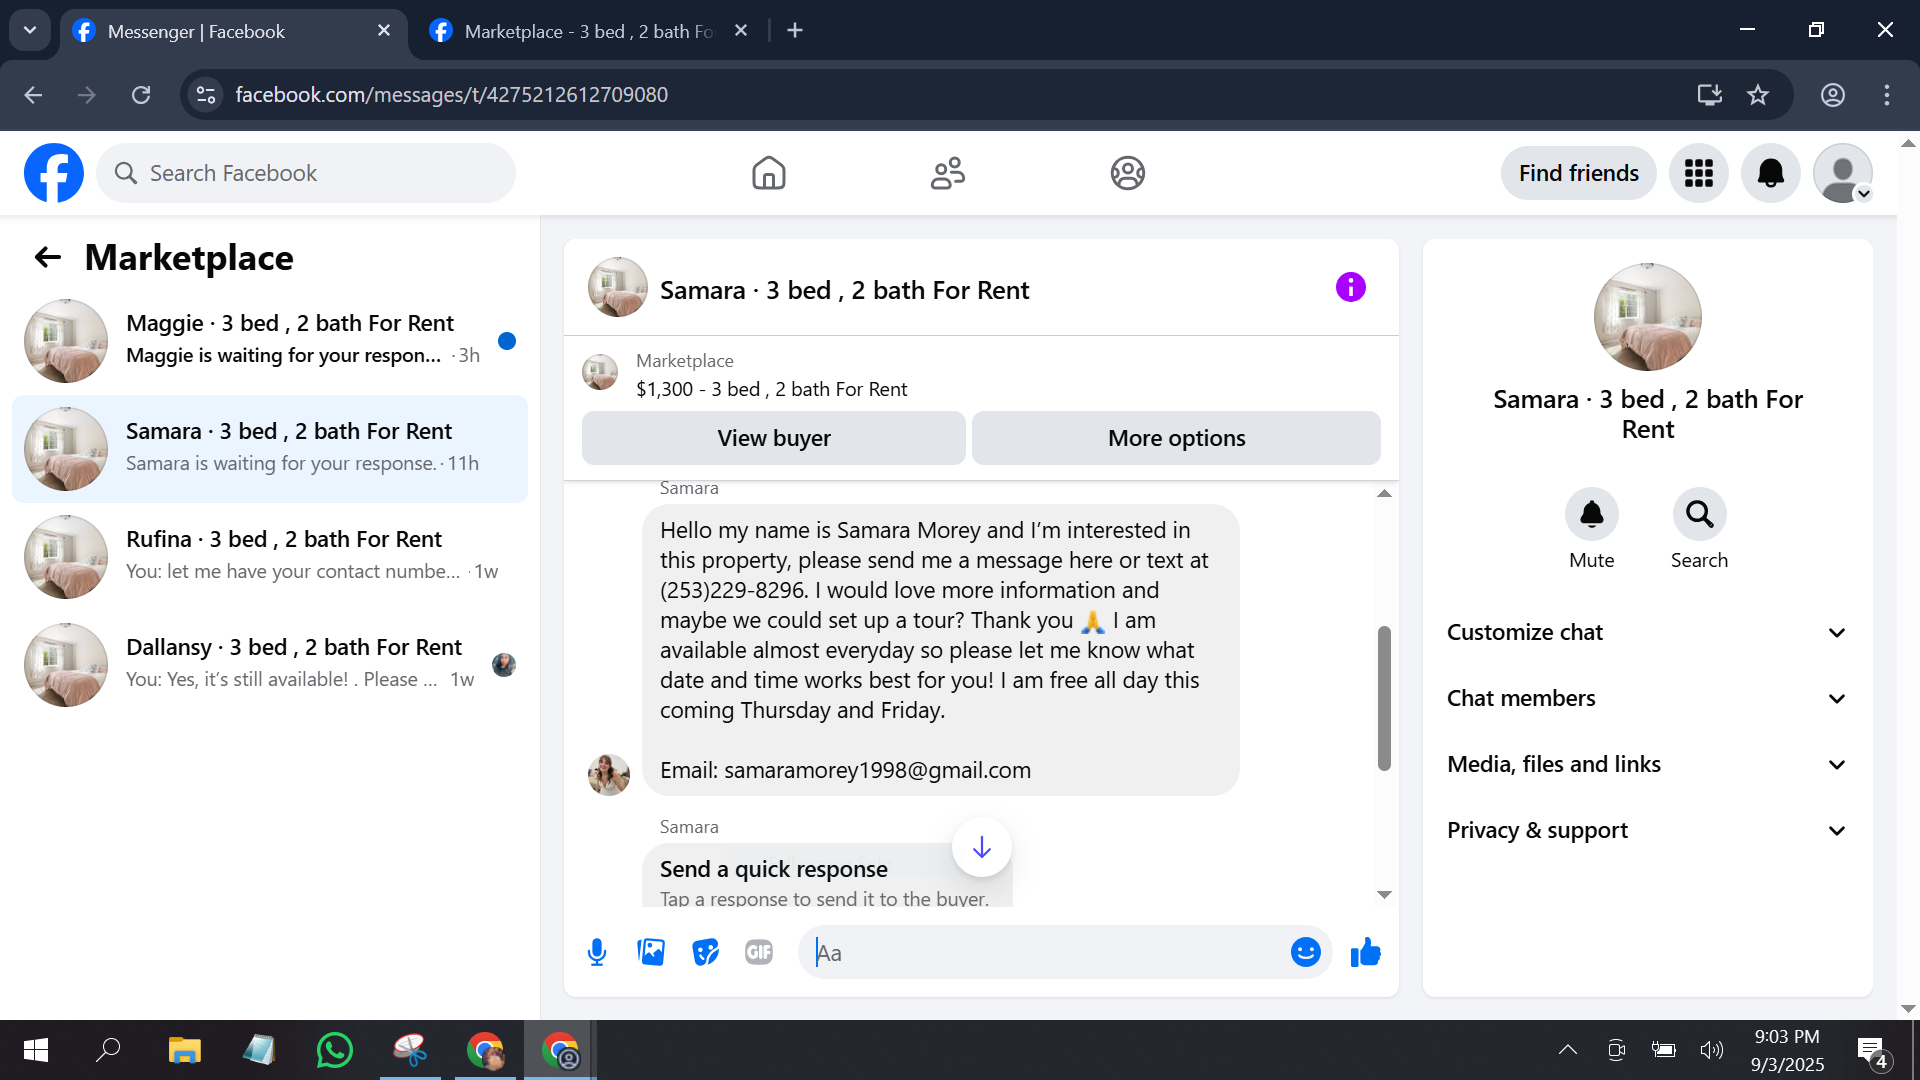The image size is (1920, 1080).
Task: Close the Messenger | Facebook tab
Action: [x=384, y=31]
